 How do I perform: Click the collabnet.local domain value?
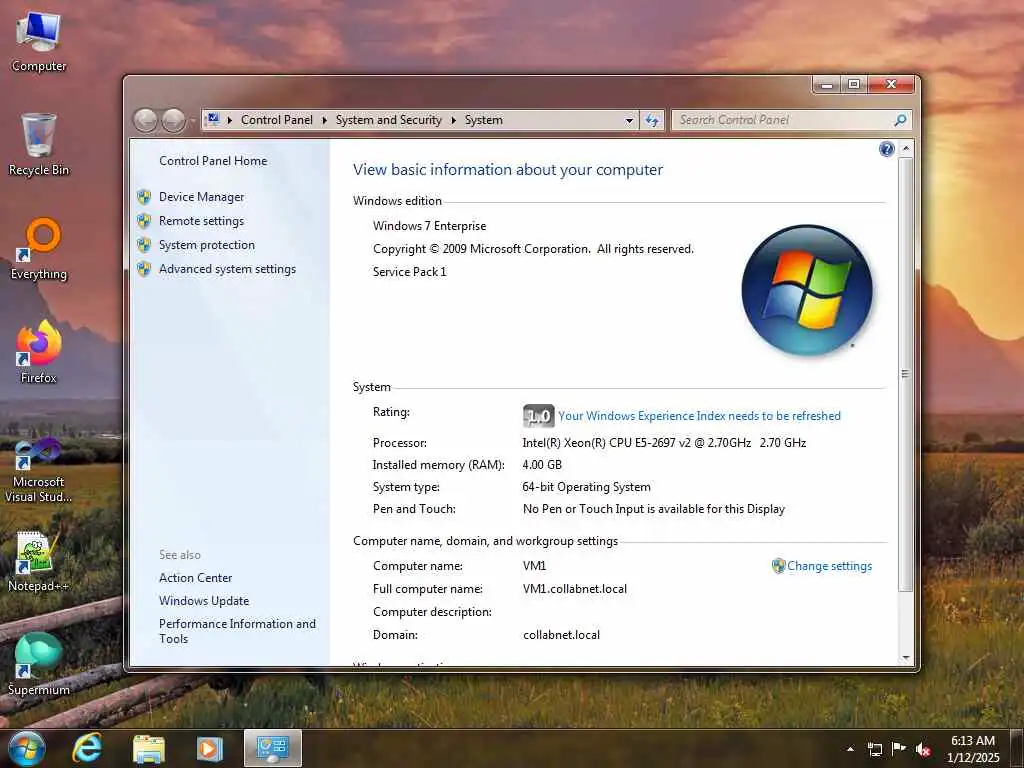click(x=561, y=635)
